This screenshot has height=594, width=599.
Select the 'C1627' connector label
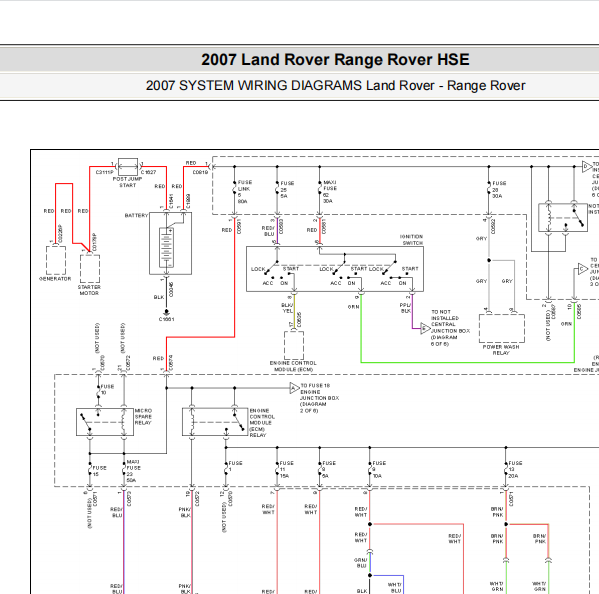149,172
